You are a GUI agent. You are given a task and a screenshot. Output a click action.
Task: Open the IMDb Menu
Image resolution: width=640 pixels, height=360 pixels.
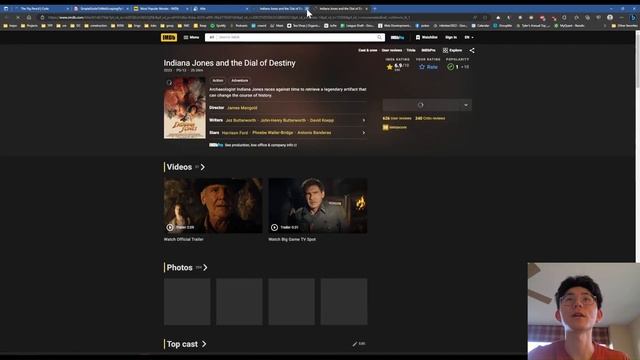coord(191,38)
